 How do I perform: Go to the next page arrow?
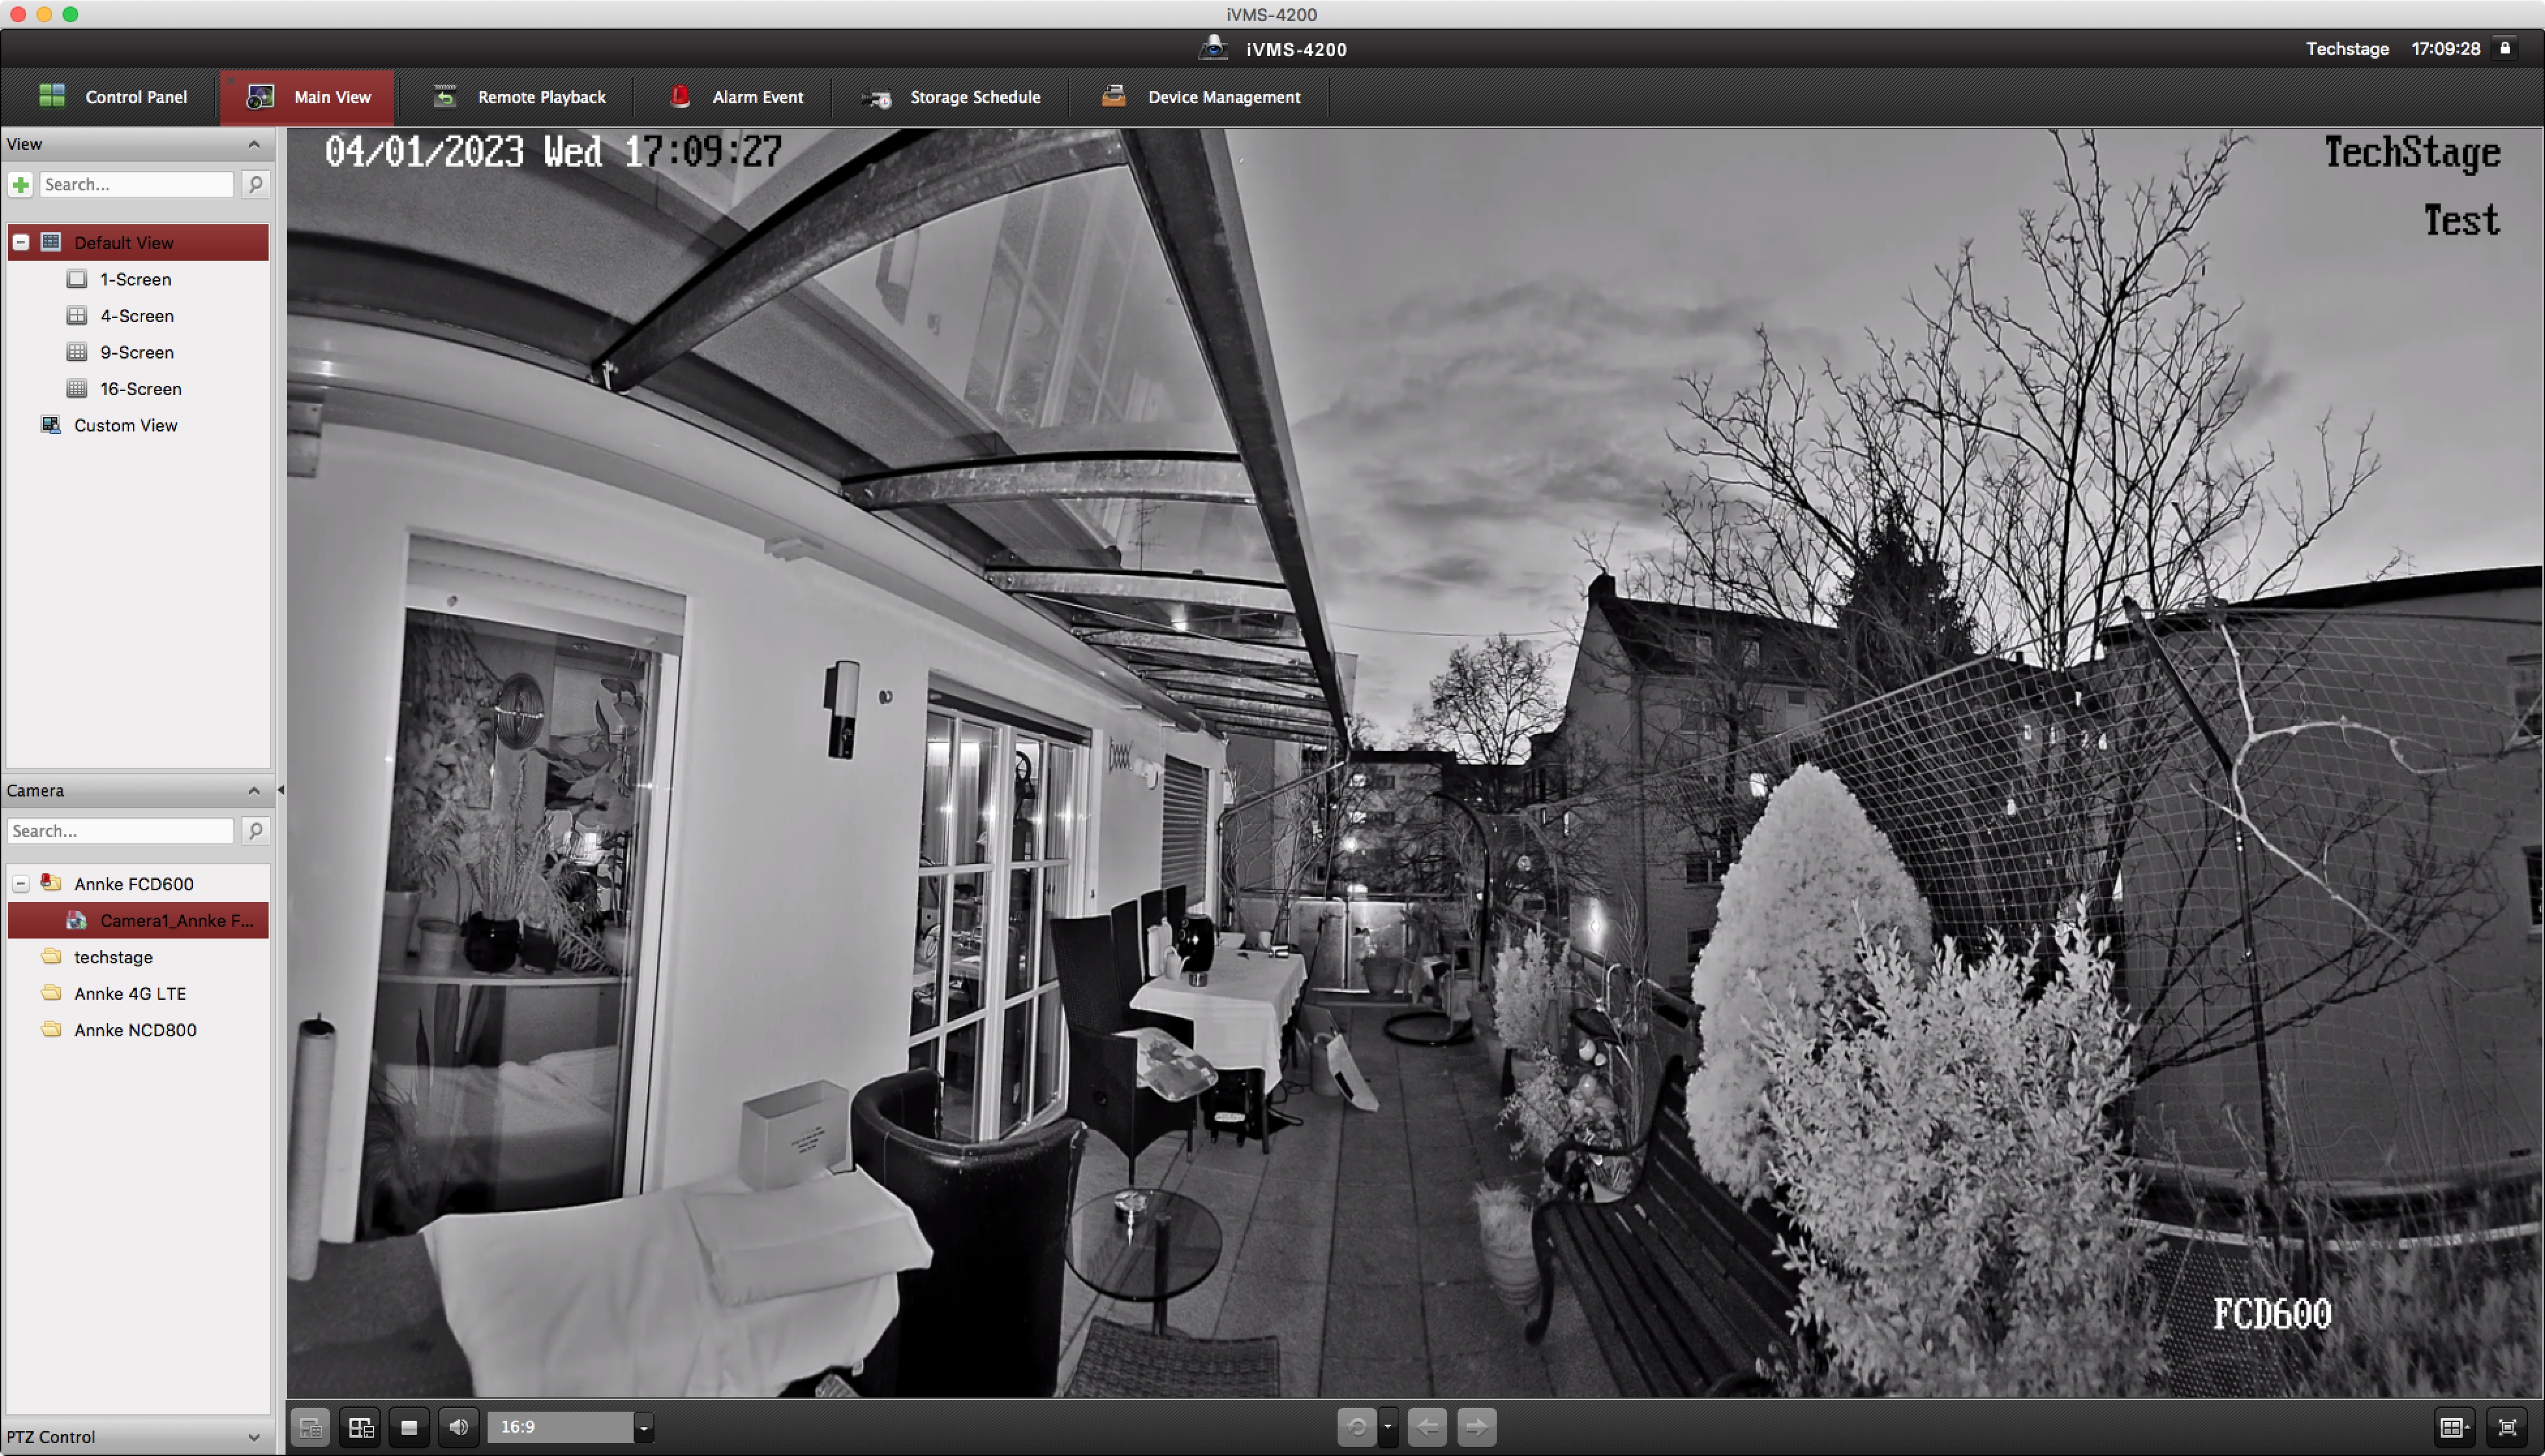(x=1476, y=1427)
